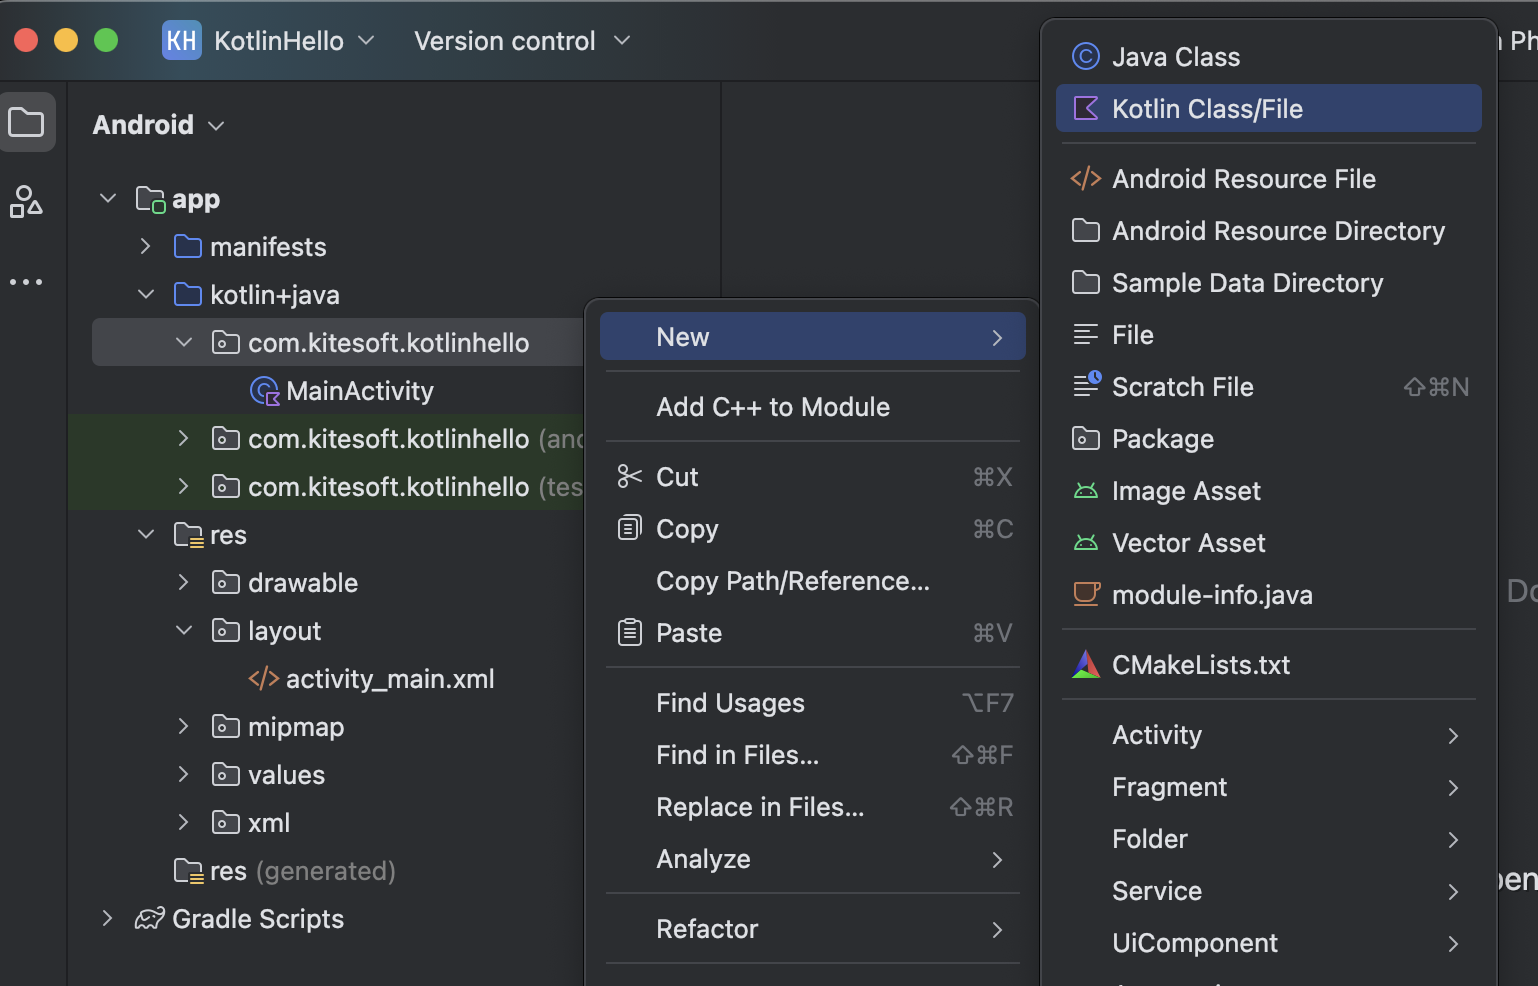The image size is (1538, 986).
Task: Expand the manifests folder
Action: [x=146, y=247]
